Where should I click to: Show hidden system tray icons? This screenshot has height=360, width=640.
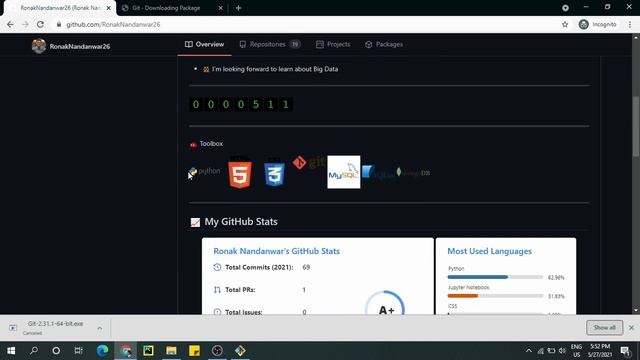point(529,351)
